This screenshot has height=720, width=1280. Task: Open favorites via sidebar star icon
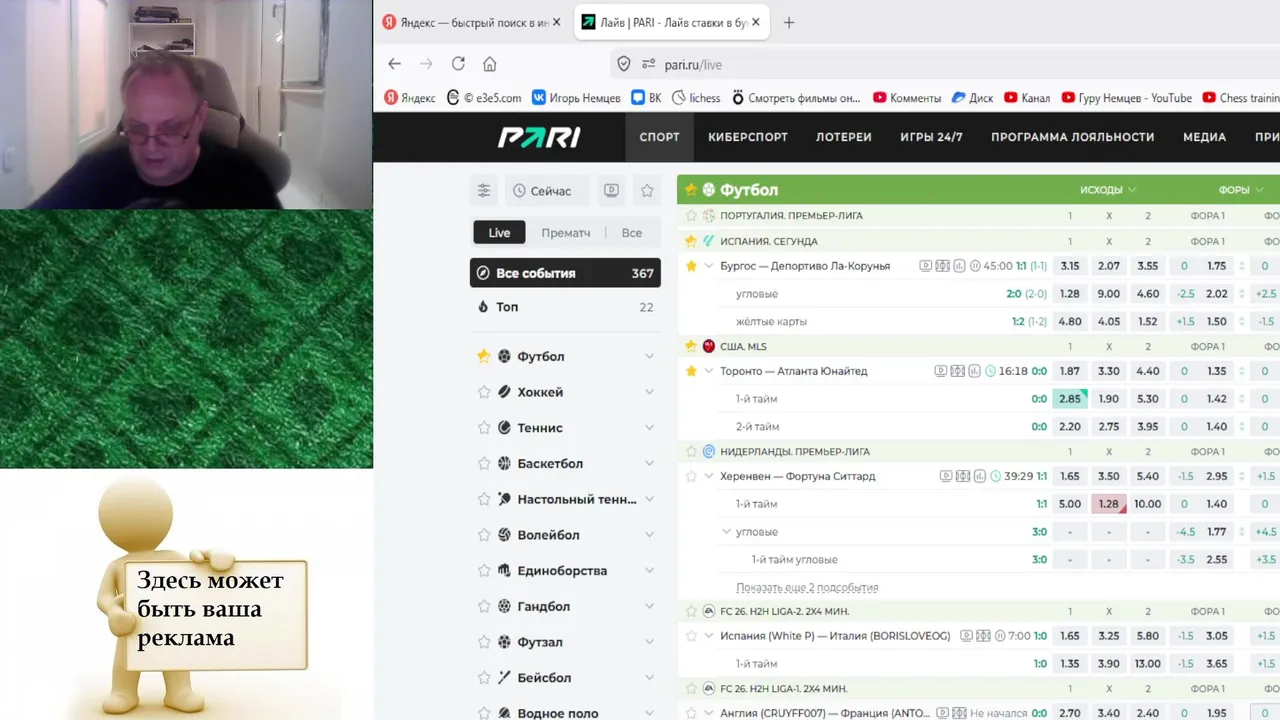[x=647, y=190]
